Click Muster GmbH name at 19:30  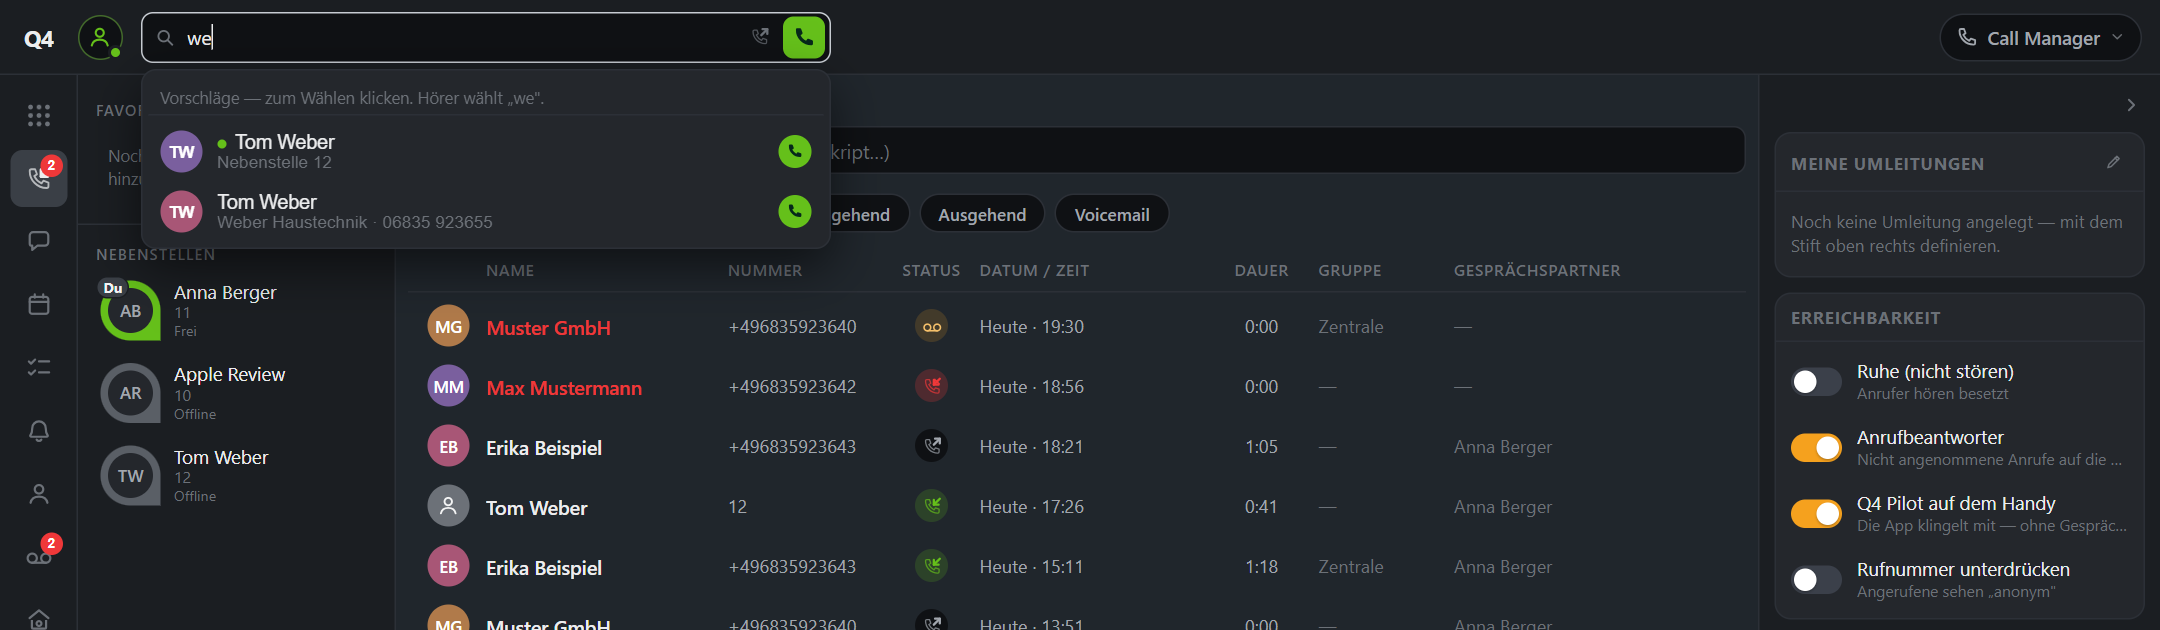(x=548, y=328)
